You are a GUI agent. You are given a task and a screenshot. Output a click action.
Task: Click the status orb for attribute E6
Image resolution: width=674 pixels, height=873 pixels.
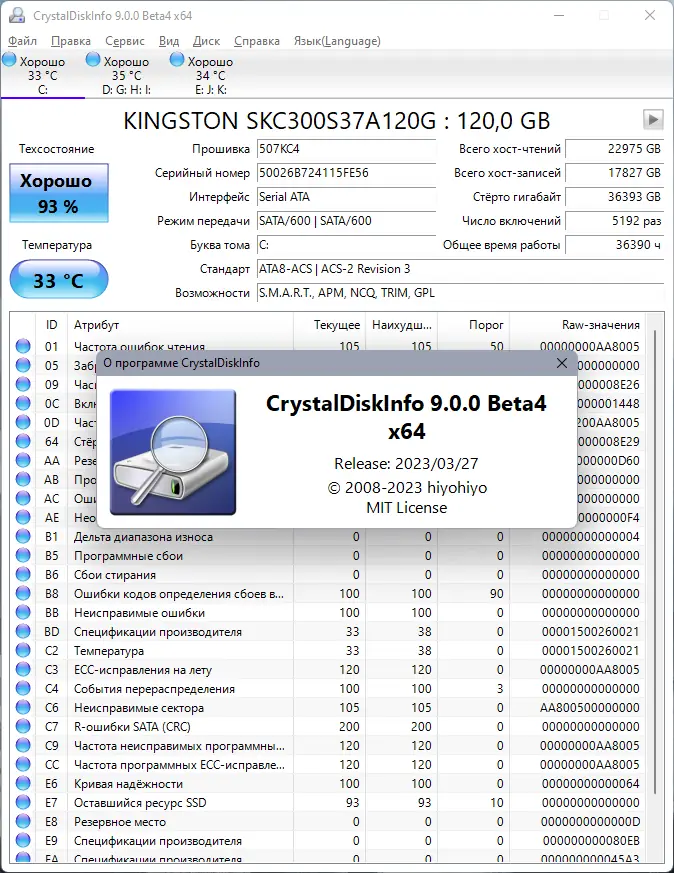tap(23, 783)
